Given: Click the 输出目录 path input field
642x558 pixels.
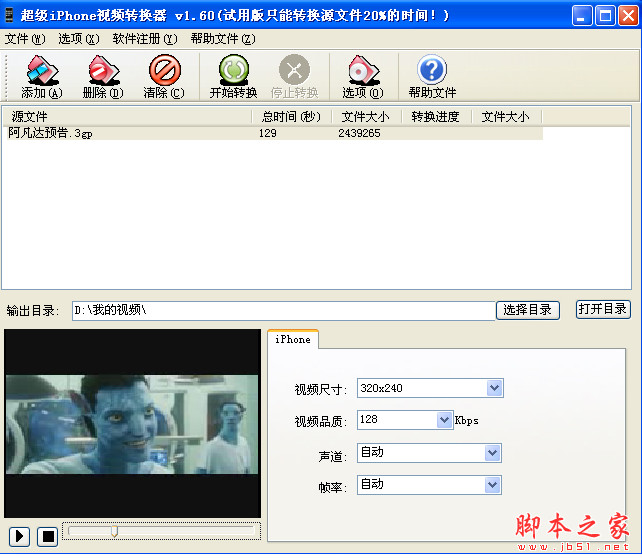Looking at the screenshot, I should pos(283,310).
